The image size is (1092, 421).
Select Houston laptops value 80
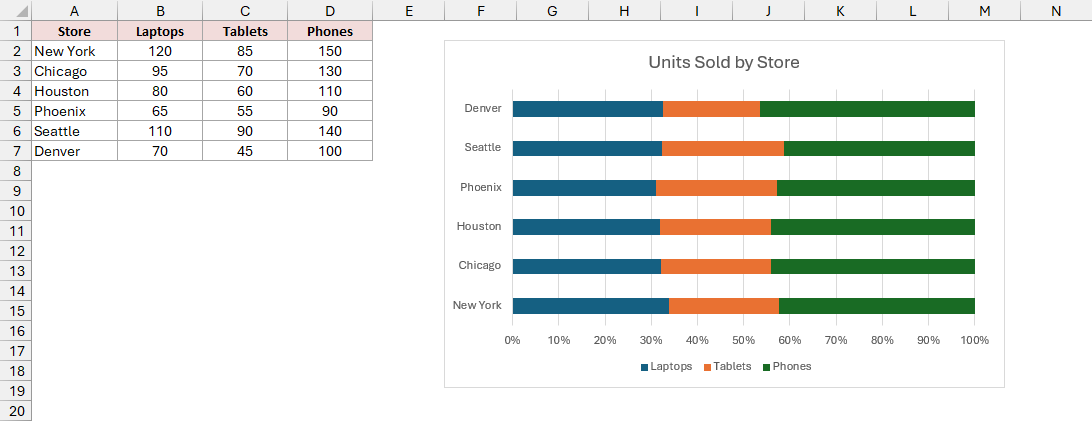click(x=160, y=91)
